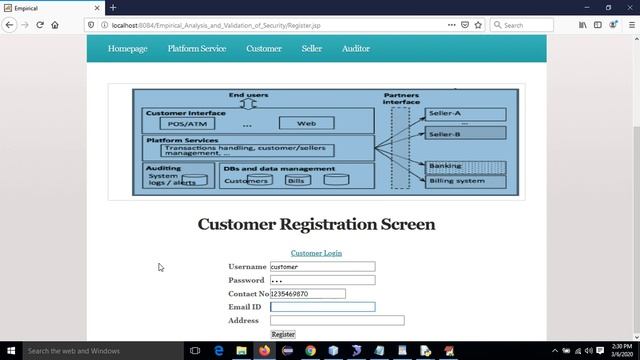640x360 pixels.
Task: Focus the browser Search box
Action: 522,25
